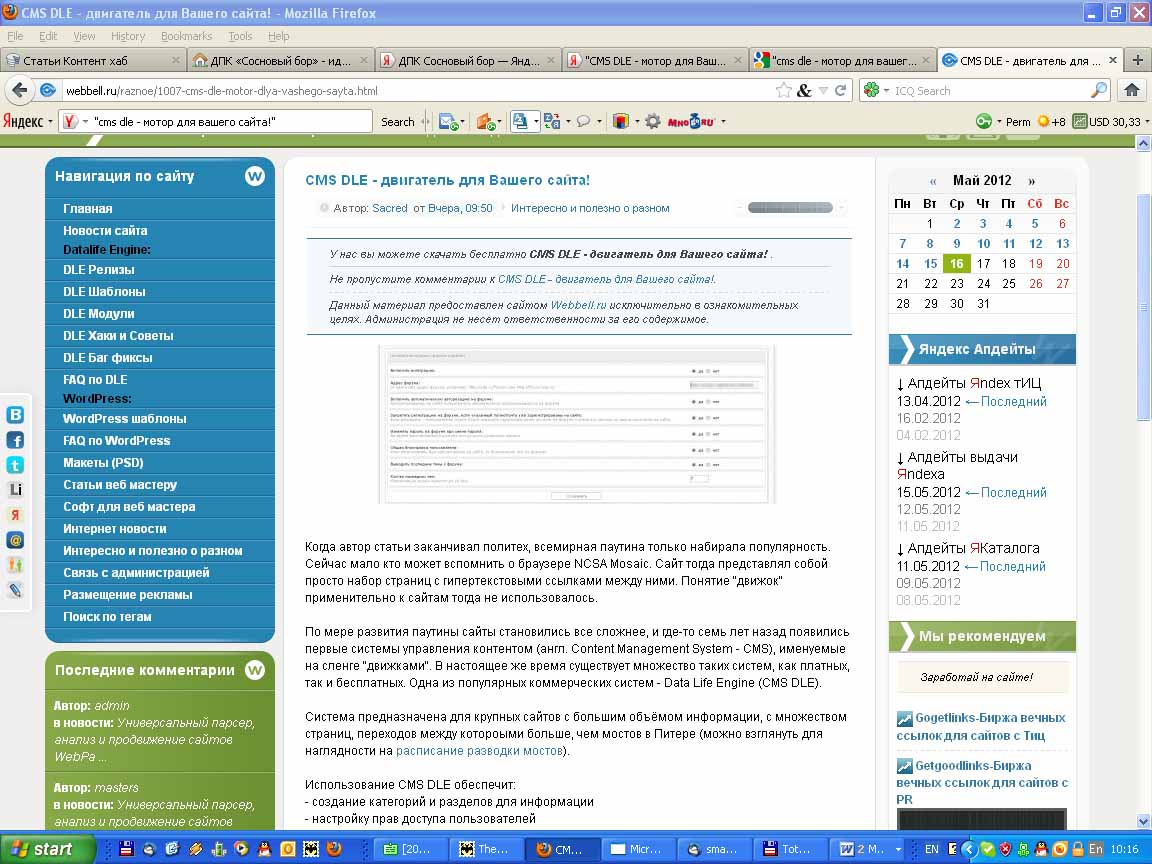This screenshot has height=864, width=1152.
Task: Reload the page with the refresh icon
Action: tap(840, 90)
